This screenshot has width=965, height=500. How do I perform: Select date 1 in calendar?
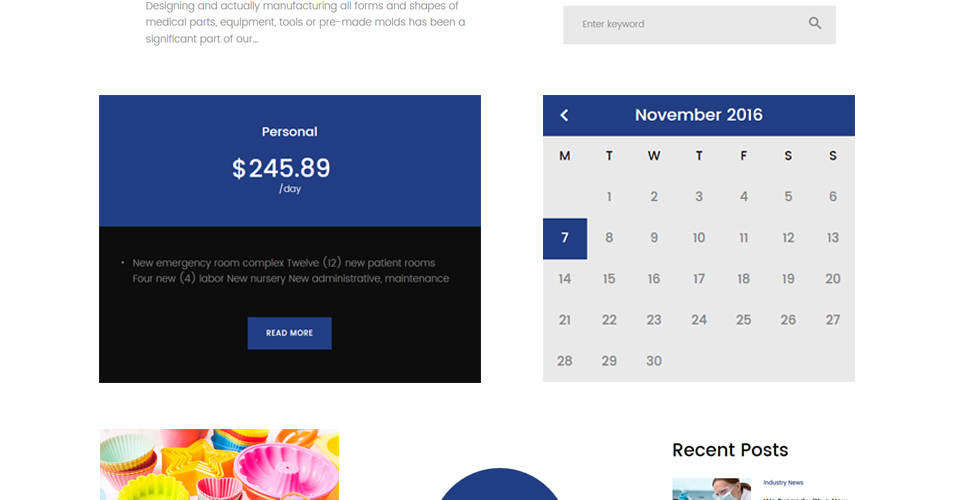pyautogui.click(x=609, y=196)
